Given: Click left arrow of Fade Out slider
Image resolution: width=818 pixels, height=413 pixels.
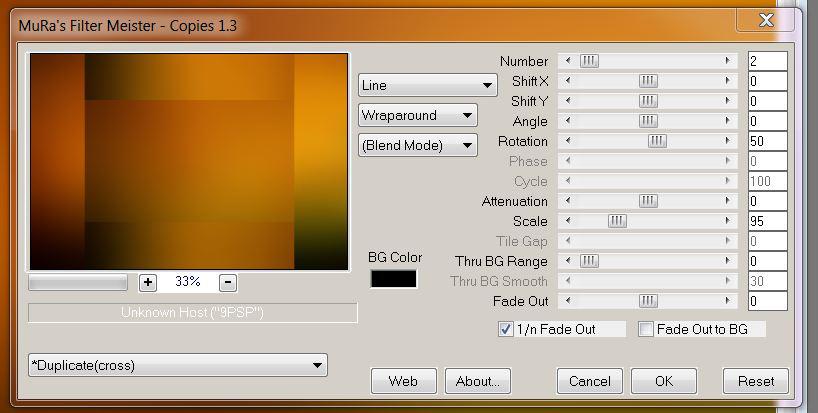Looking at the screenshot, I should (568, 301).
